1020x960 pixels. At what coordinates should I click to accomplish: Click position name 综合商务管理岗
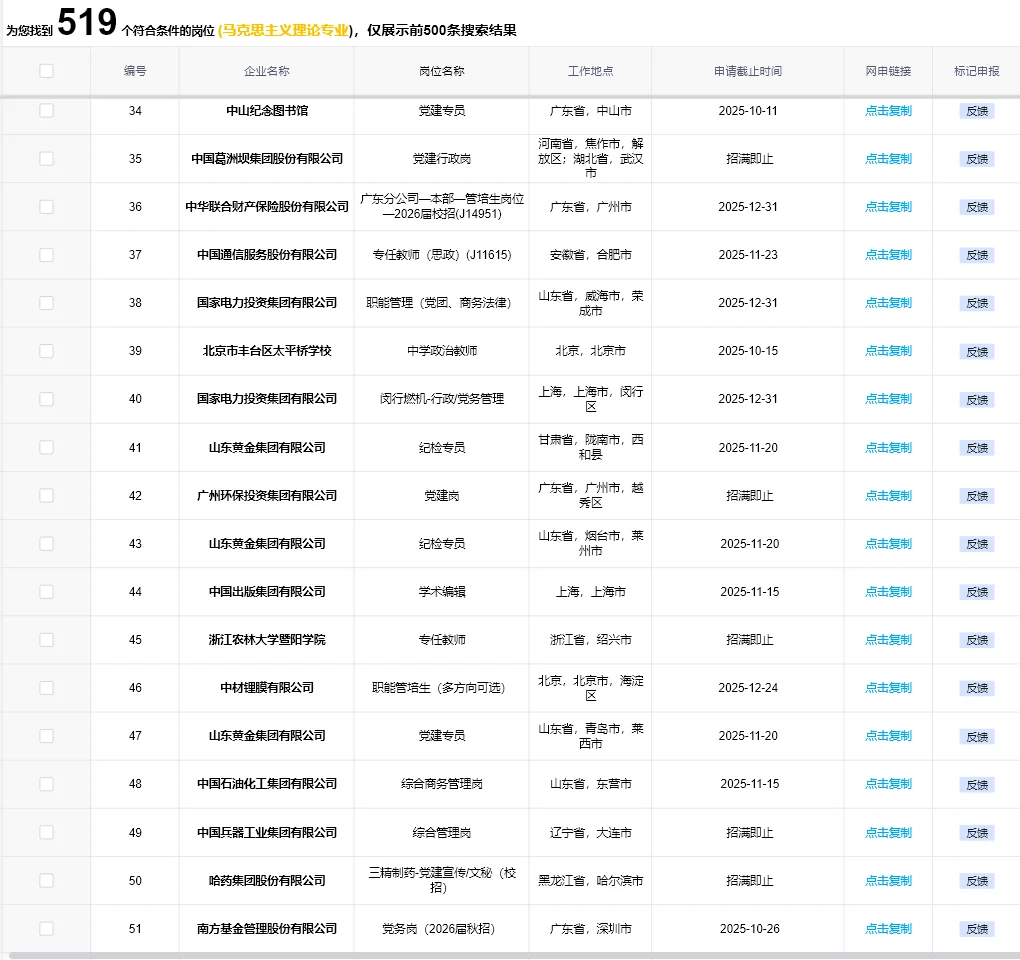point(442,784)
